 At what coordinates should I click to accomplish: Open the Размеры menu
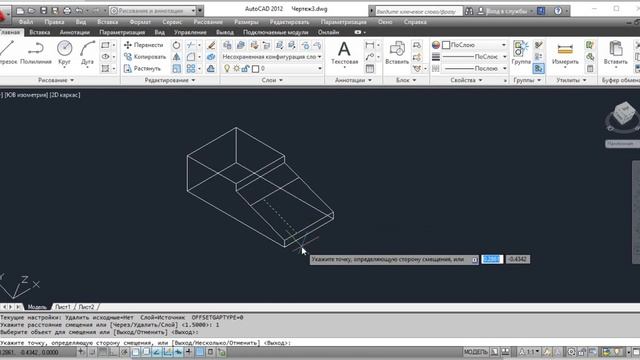[246, 22]
